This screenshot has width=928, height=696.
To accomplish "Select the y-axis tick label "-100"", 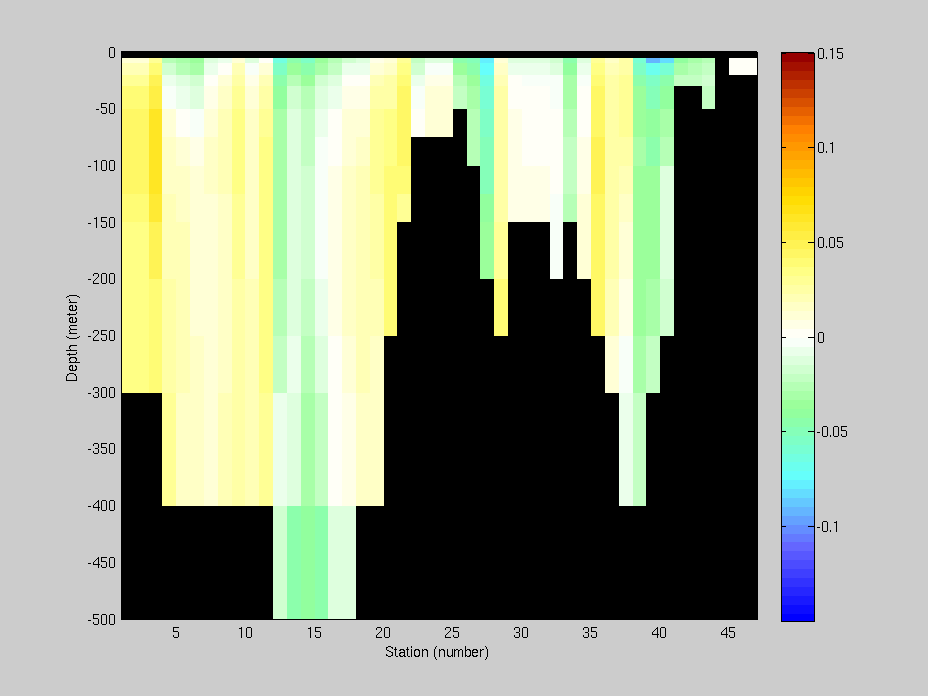I will pyautogui.click(x=102, y=166).
